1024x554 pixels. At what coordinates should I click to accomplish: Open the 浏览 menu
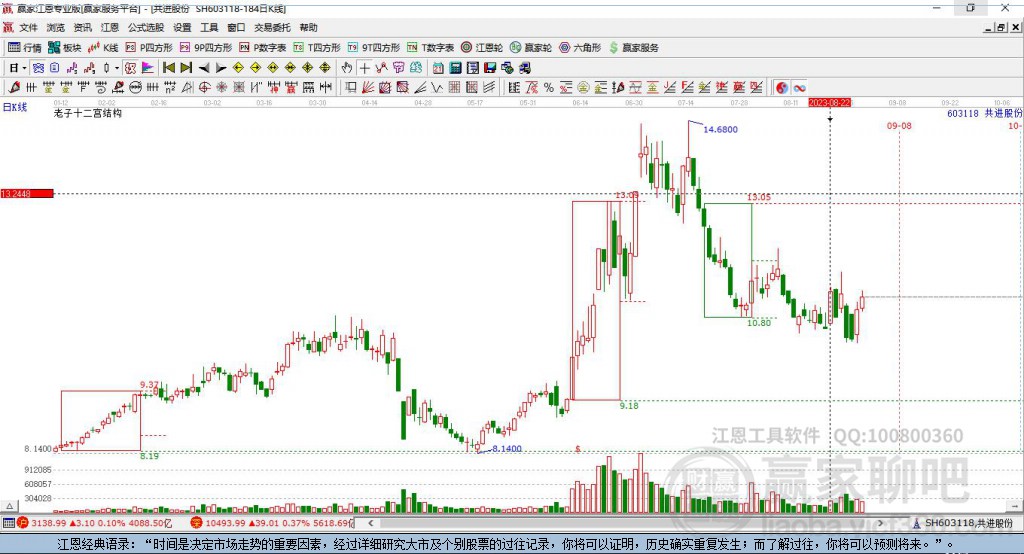point(56,27)
